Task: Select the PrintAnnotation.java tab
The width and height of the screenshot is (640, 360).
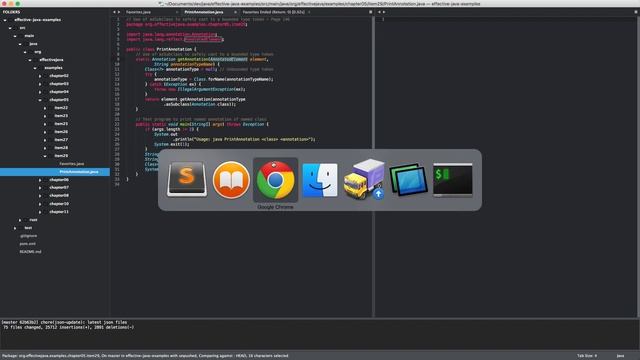Action: pyautogui.click(x=204, y=12)
